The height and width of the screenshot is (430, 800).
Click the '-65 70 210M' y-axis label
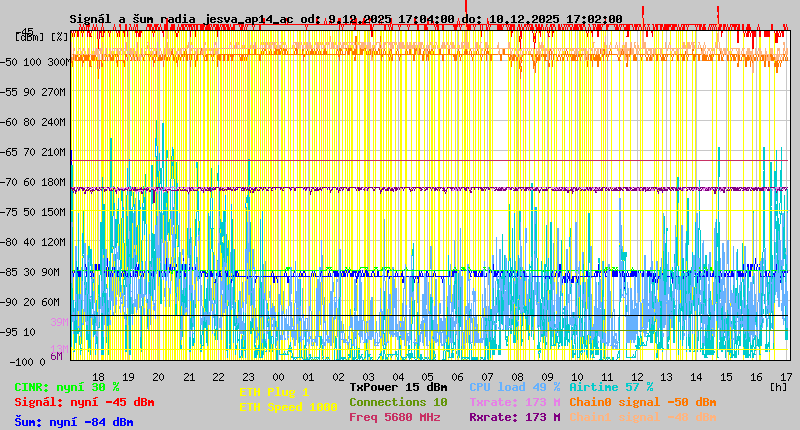click(34, 152)
